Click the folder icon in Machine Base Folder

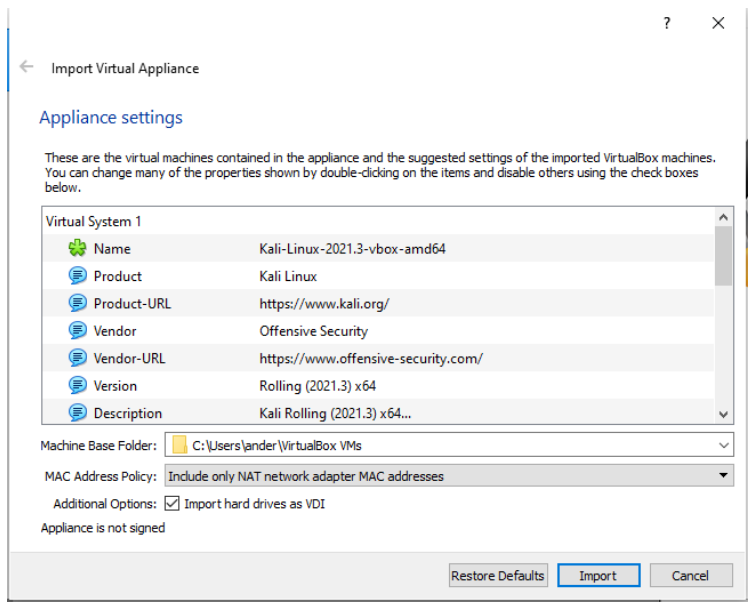(x=180, y=445)
